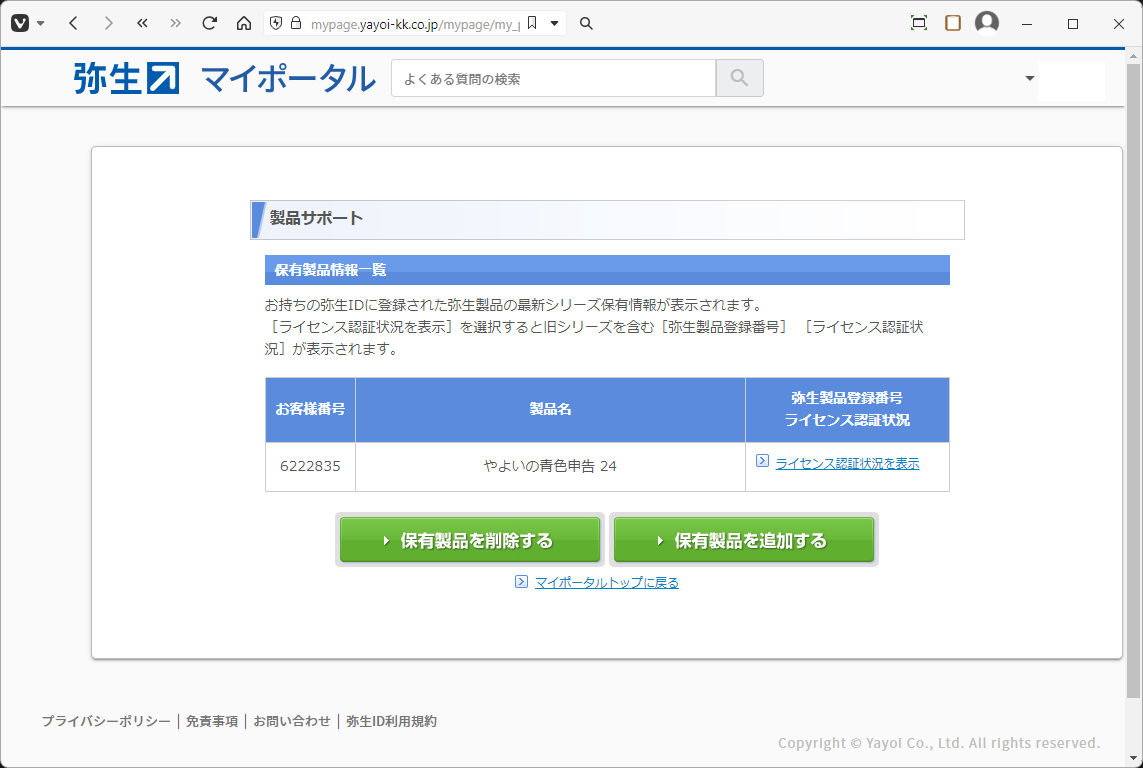This screenshot has height=768, width=1143.
Task: Expand the Vivaldi menu small arrow
Action: 41,23
